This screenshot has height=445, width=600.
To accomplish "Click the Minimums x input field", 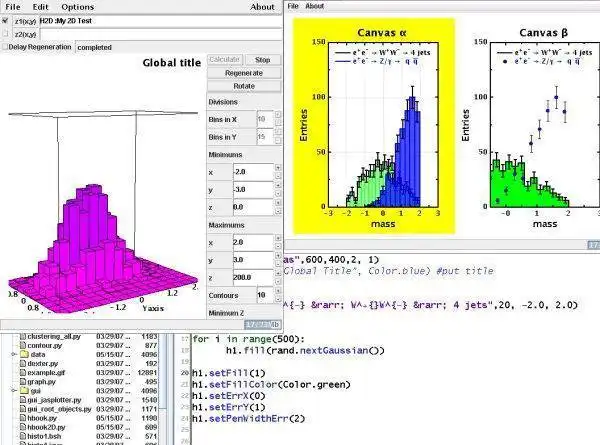I will tap(253, 172).
